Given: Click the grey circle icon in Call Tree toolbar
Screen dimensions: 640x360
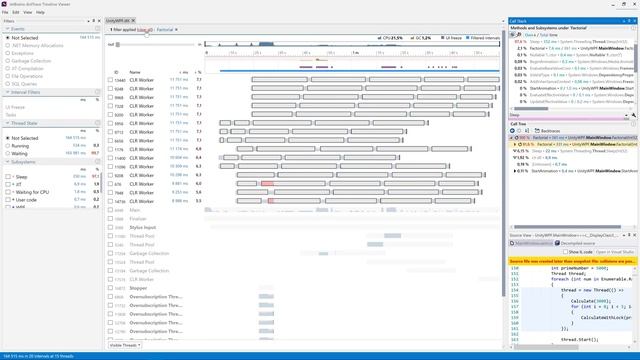Looking at the screenshot, I should pos(520,131).
